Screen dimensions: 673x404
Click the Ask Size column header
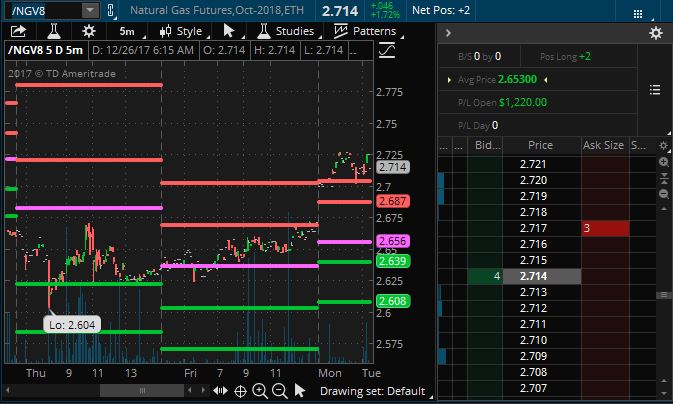click(603, 145)
